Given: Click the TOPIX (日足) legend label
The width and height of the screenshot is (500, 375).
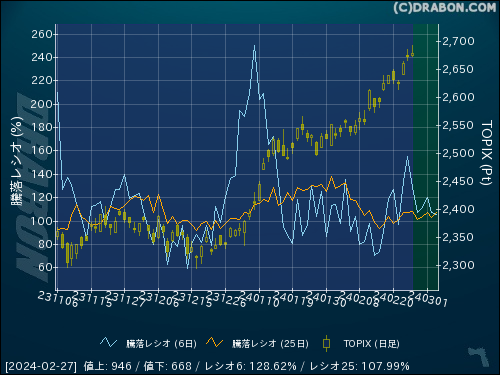Looking at the screenshot, I should point(371,343).
